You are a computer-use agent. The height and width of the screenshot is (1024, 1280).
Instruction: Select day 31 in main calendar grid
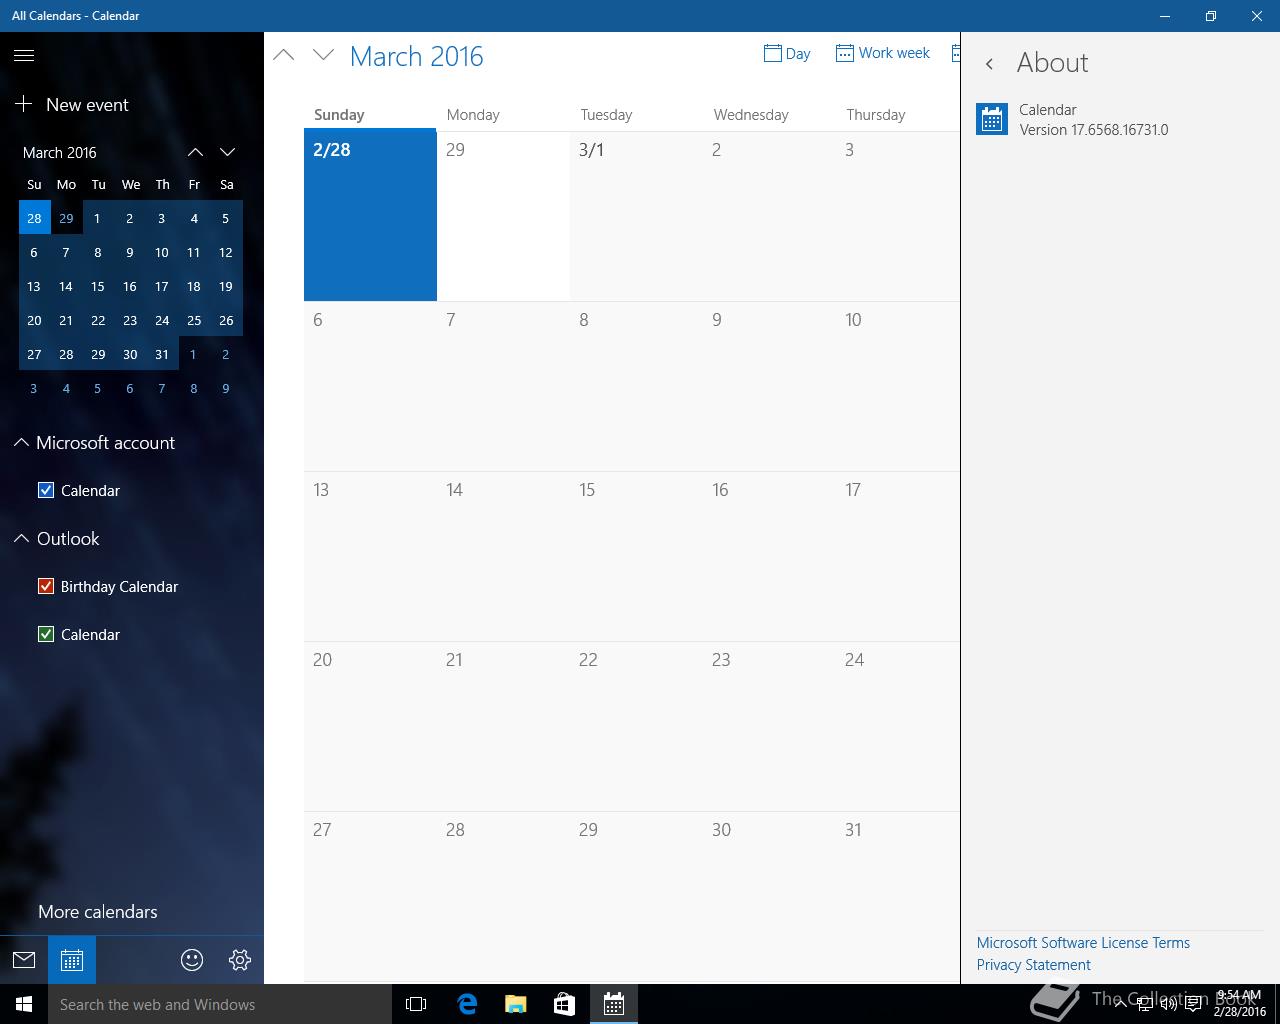tap(896, 897)
